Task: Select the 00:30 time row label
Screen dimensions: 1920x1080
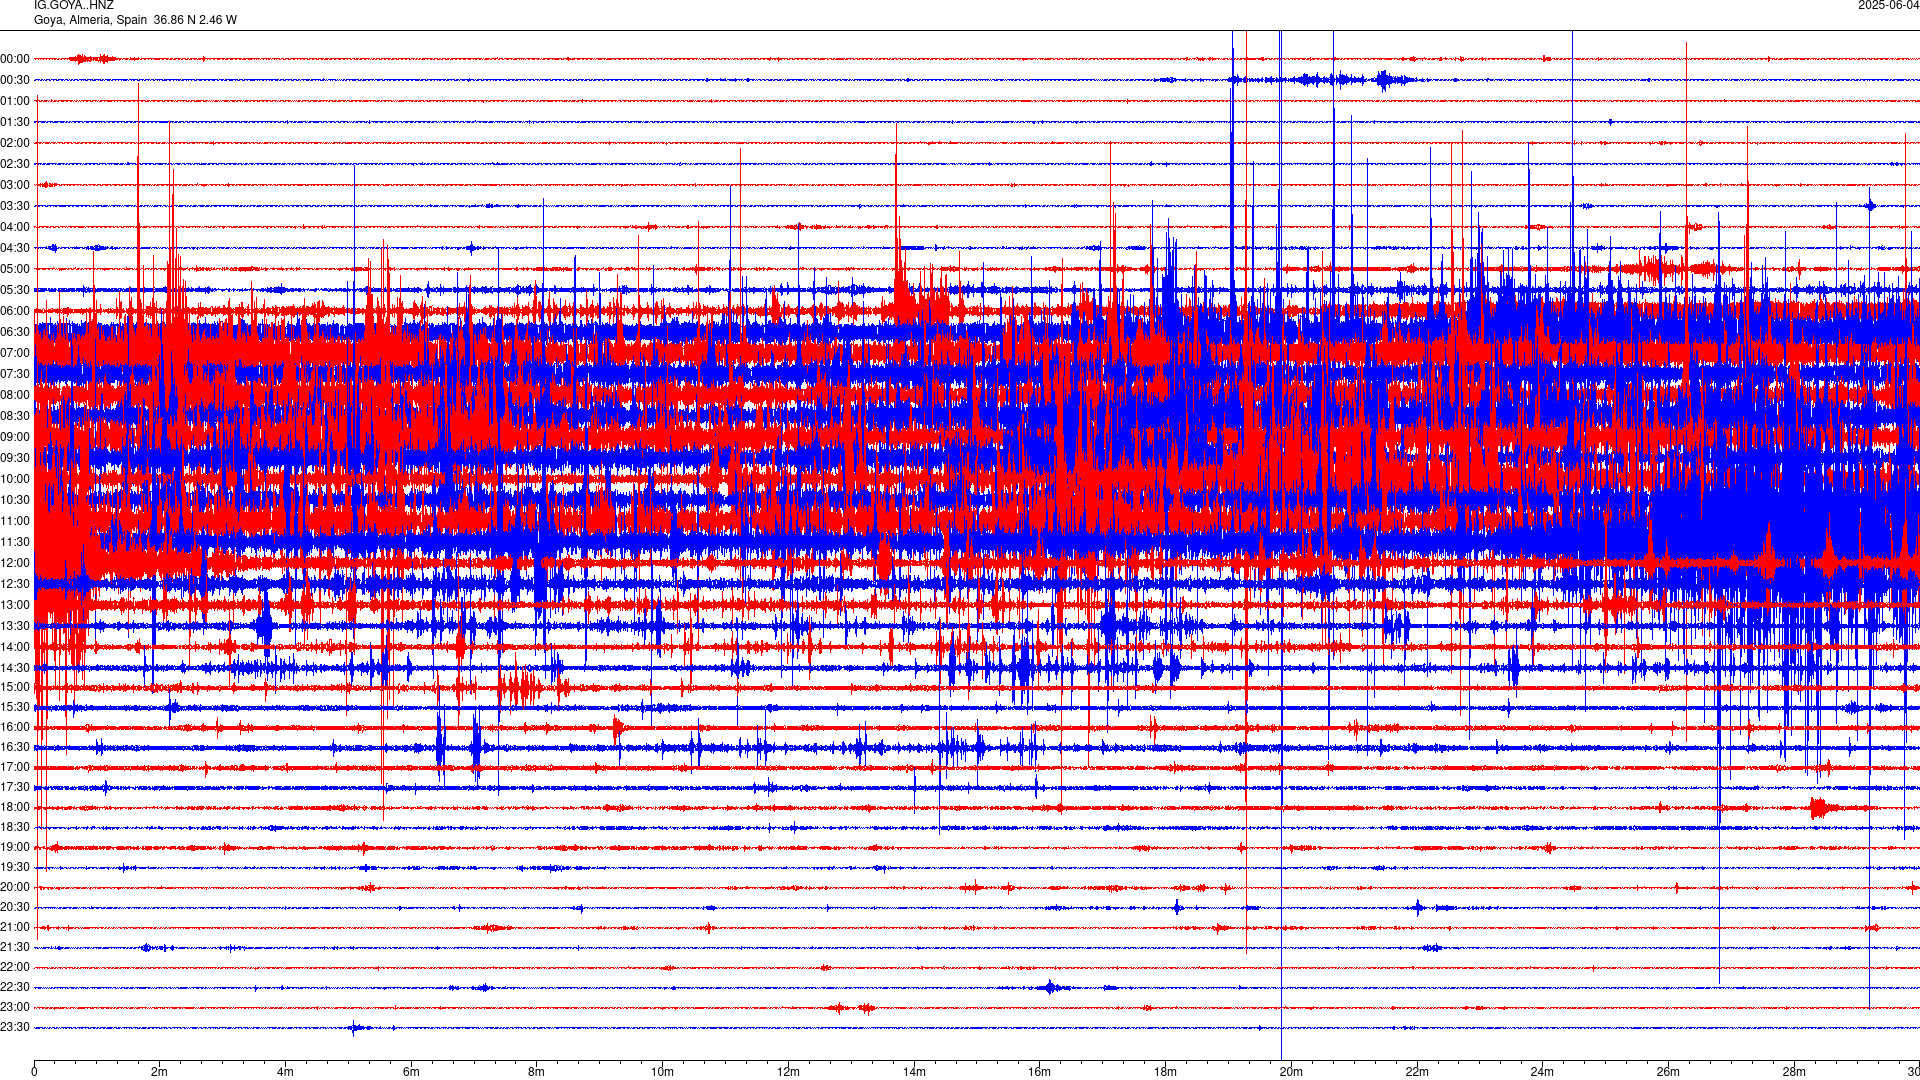Action: (x=15, y=80)
